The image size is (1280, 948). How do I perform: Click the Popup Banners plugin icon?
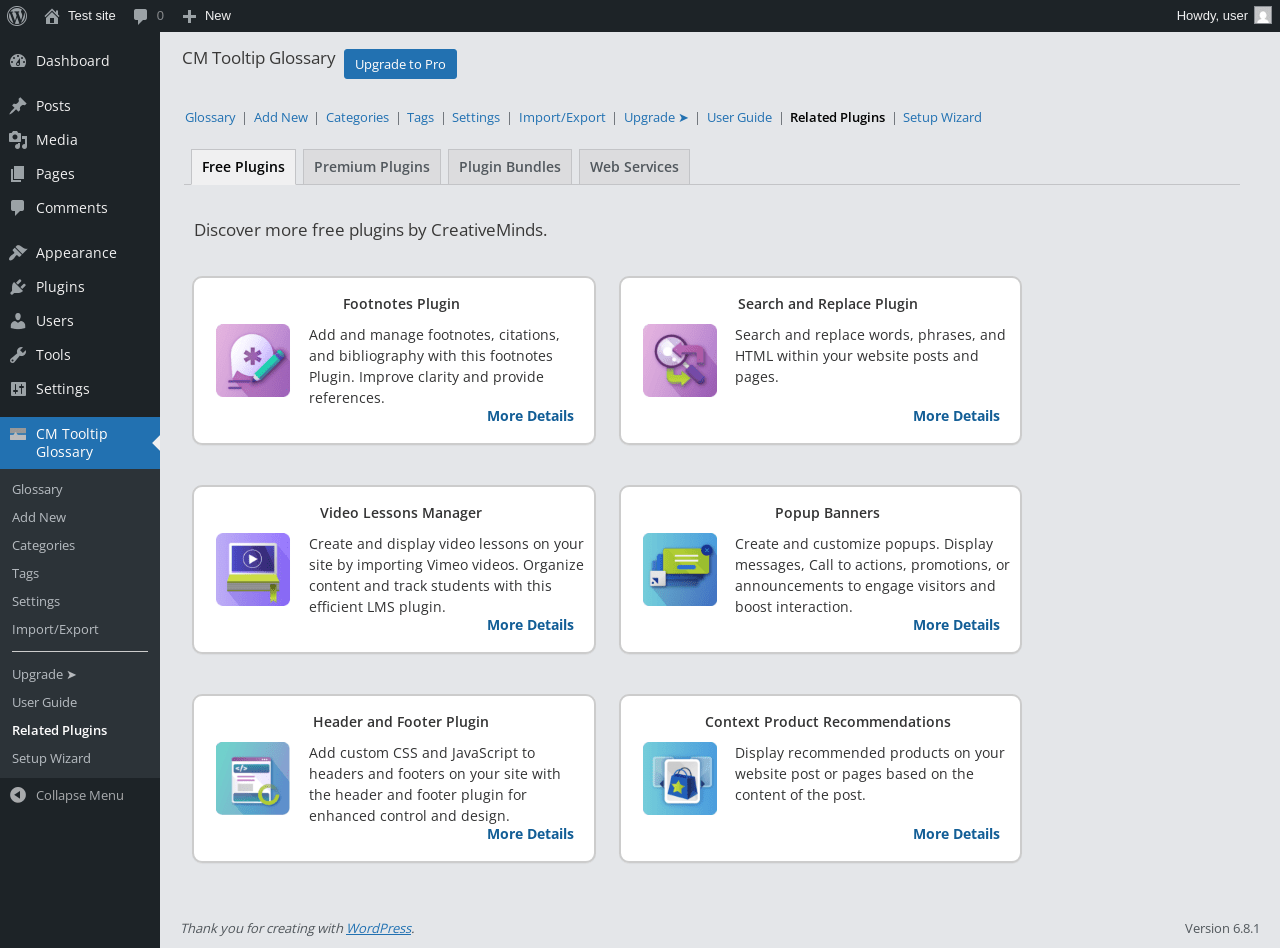coord(680,569)
